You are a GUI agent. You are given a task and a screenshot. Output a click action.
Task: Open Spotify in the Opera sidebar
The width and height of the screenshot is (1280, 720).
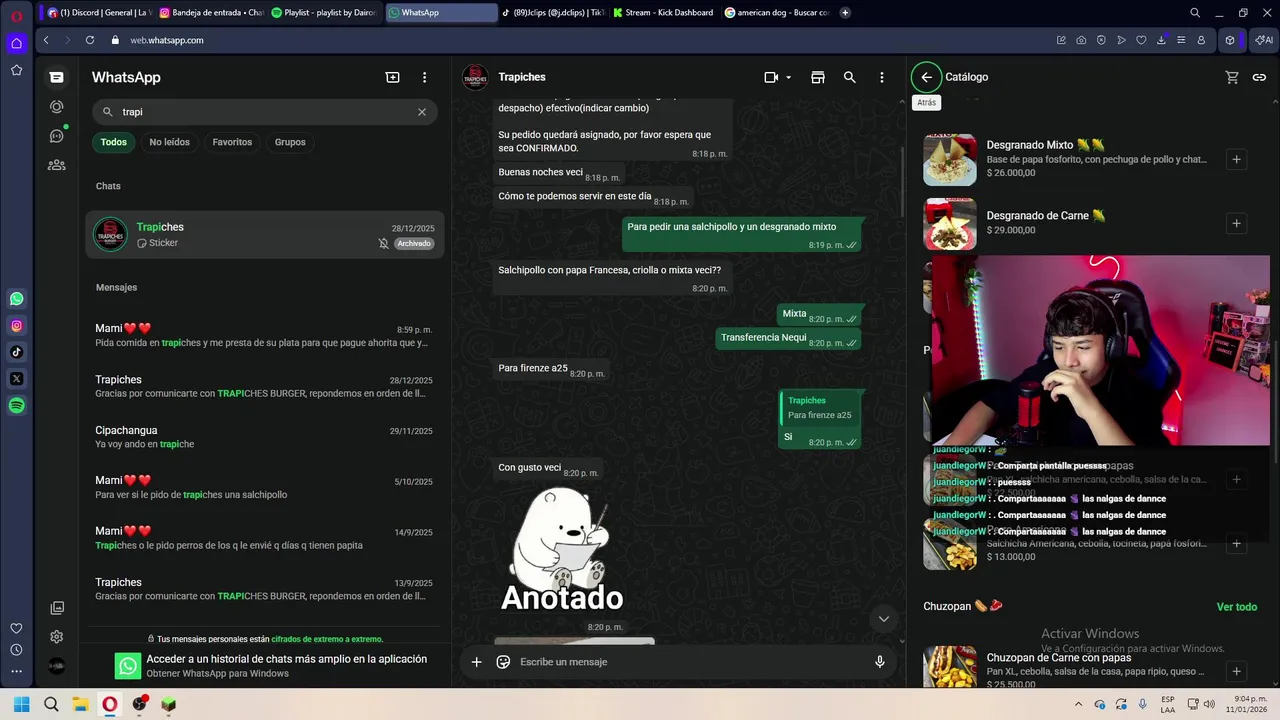16,406
